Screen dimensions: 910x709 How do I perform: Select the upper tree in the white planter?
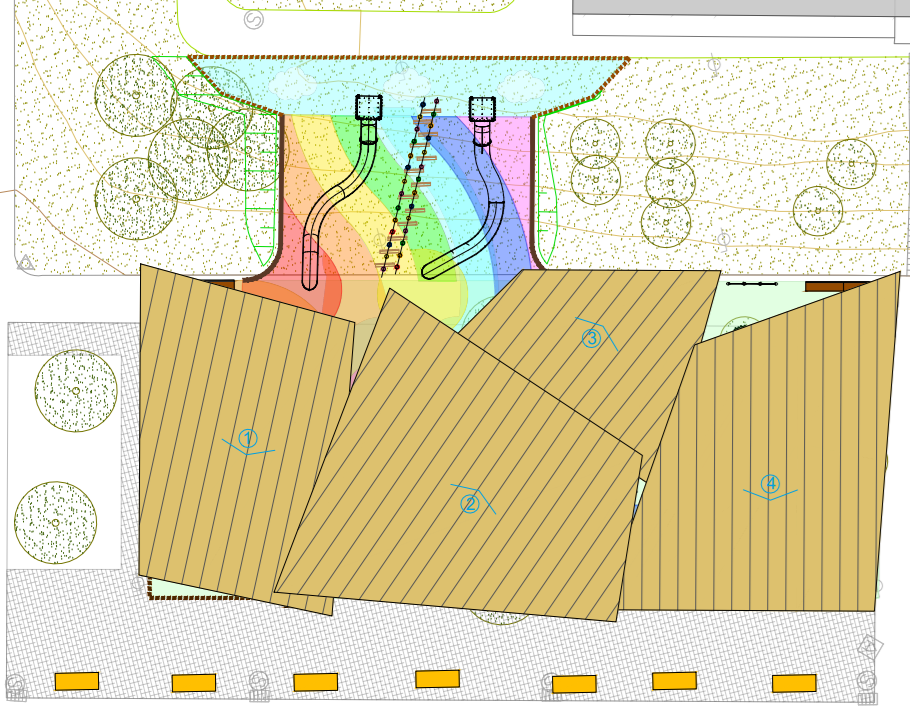click(x=76, y=391)
